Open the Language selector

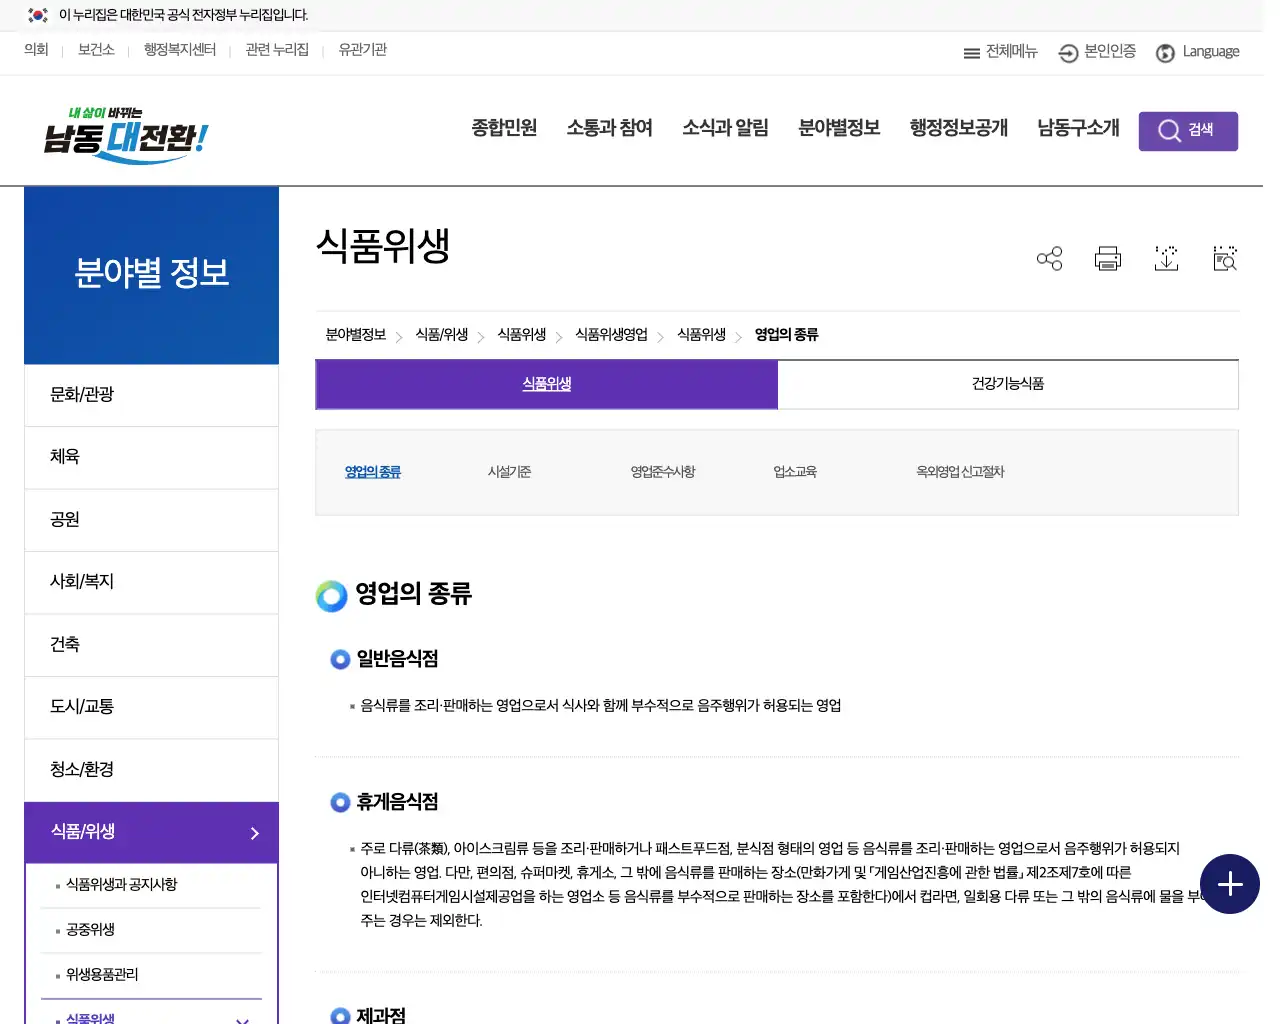click(x=1197, y=52)
